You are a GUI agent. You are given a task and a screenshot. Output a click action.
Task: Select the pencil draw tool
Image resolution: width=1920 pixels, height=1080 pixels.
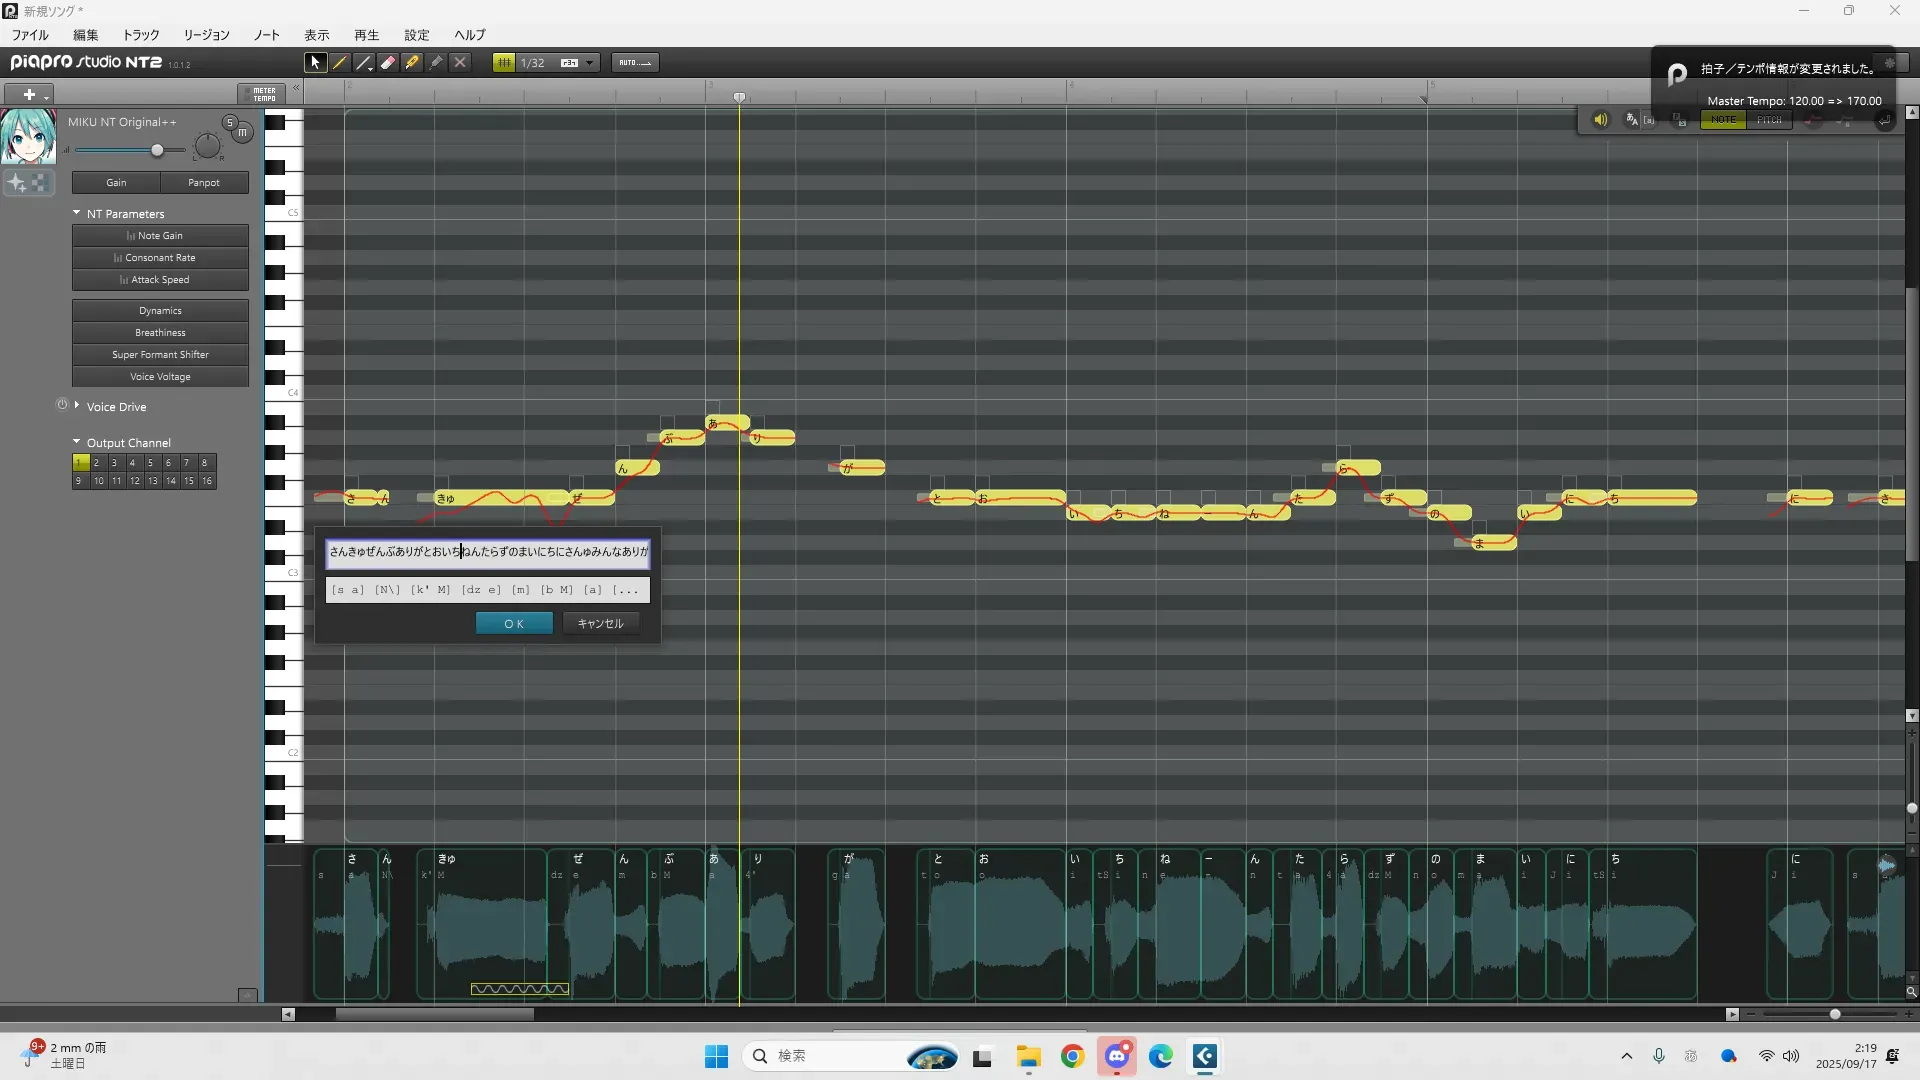pyautogui.click(x=340, y=62)
